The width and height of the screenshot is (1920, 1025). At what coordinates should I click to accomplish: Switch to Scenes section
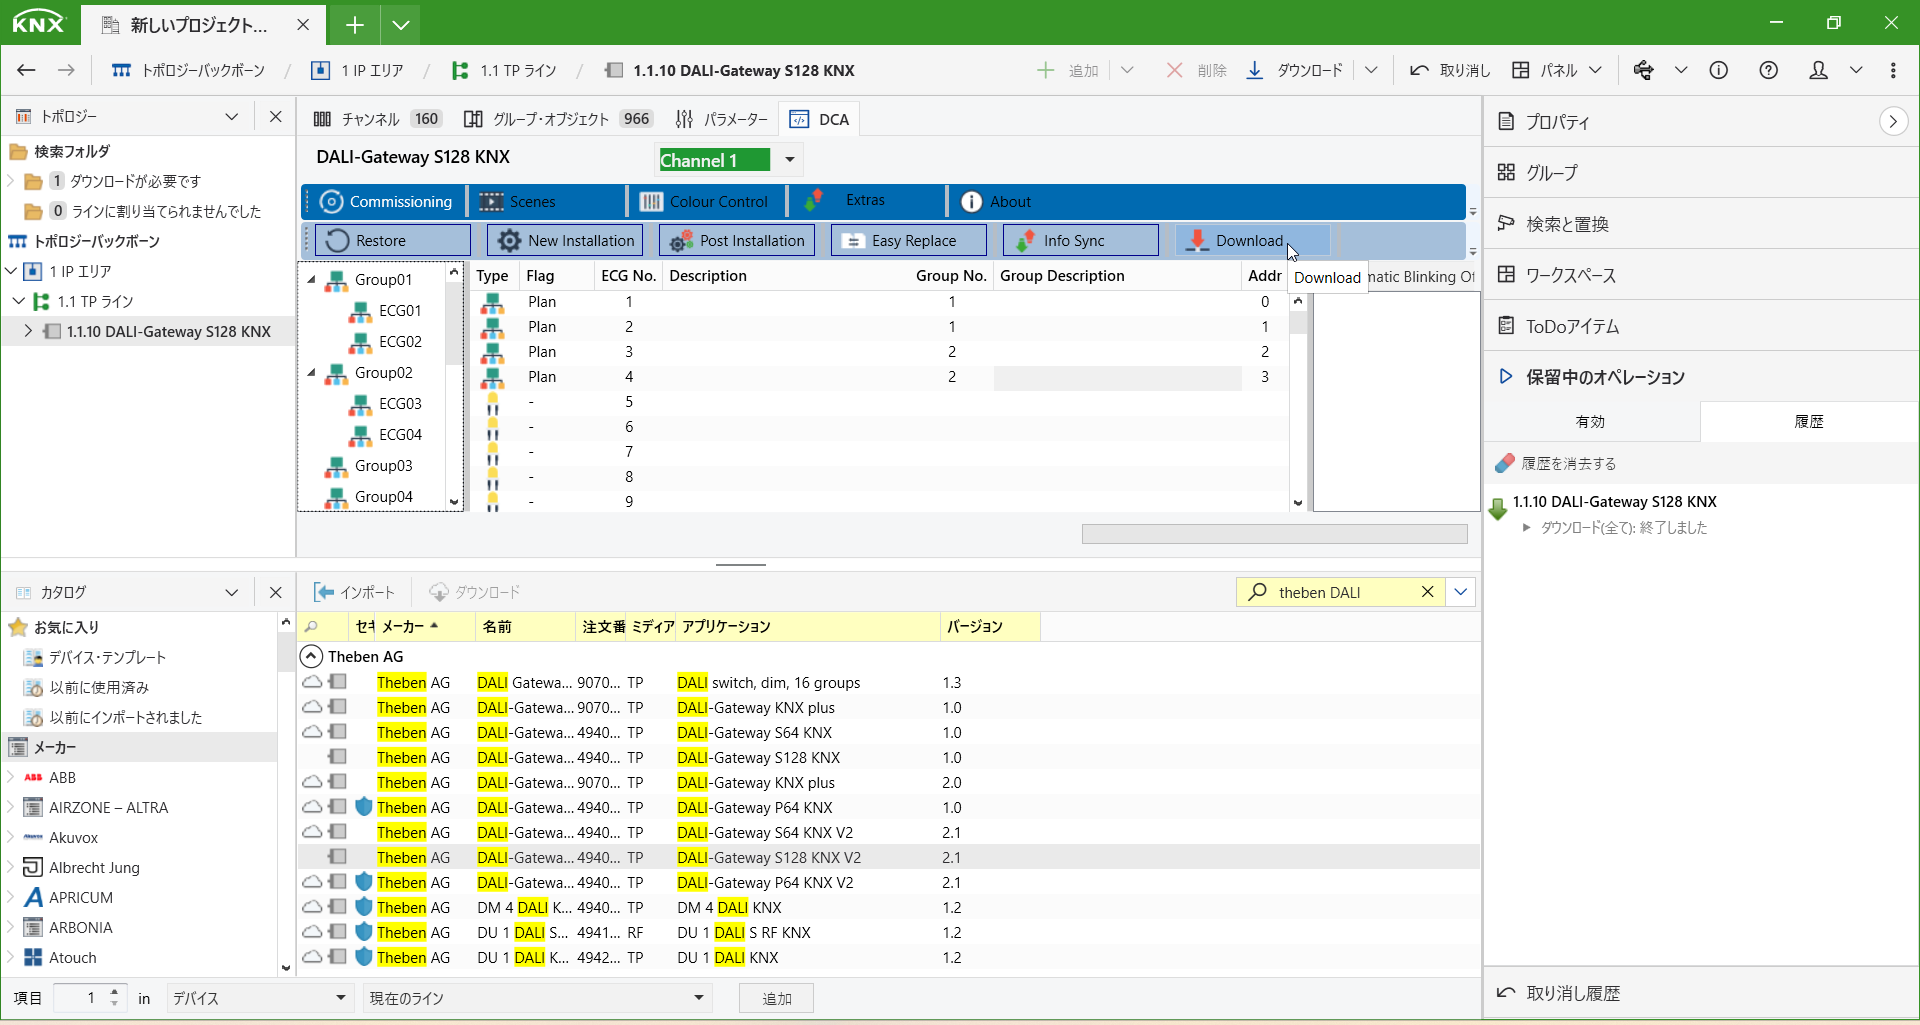pos(546,201)
